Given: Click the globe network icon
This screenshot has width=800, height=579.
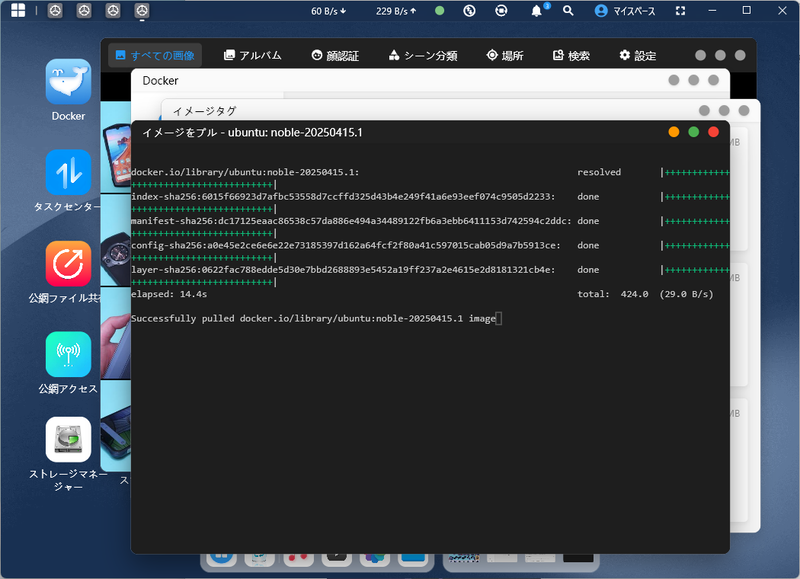Looking at the screenshot, I should [468, 11].
